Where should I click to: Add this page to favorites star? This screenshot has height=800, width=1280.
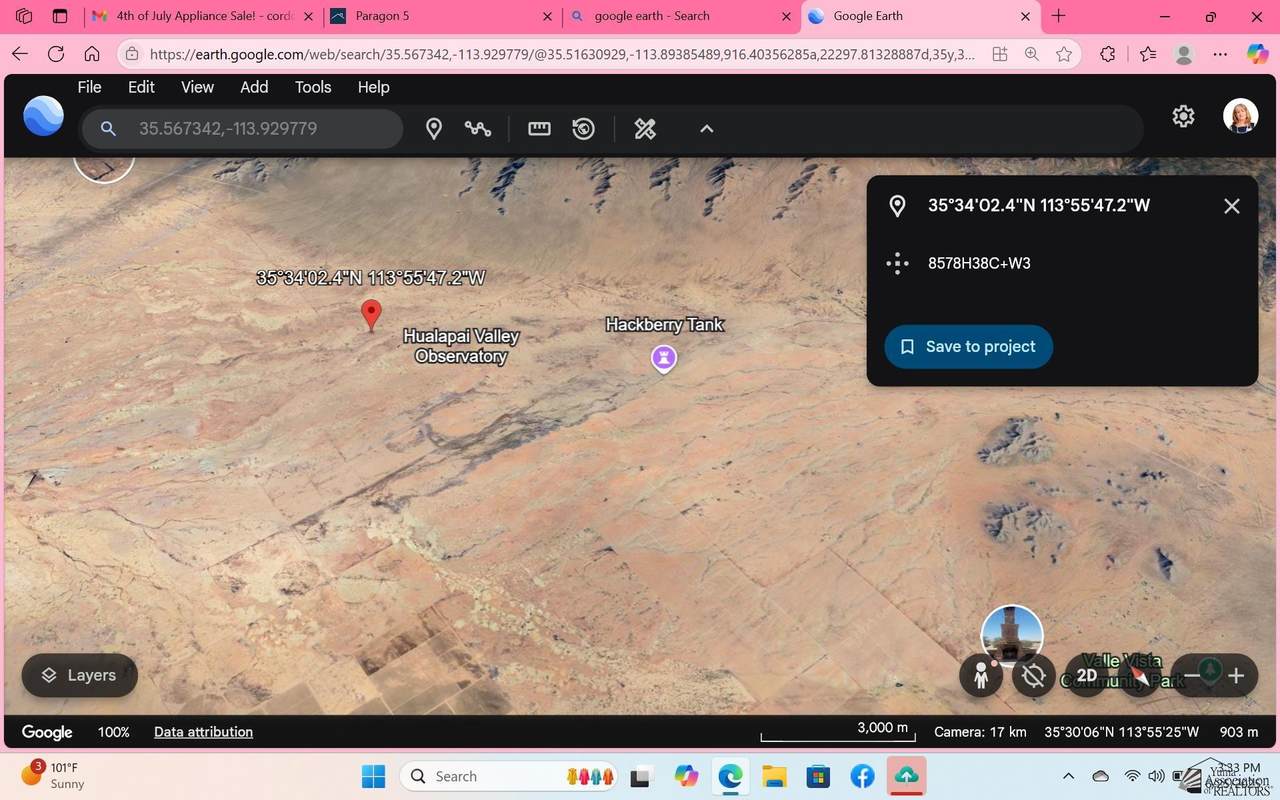point(1064,55)
